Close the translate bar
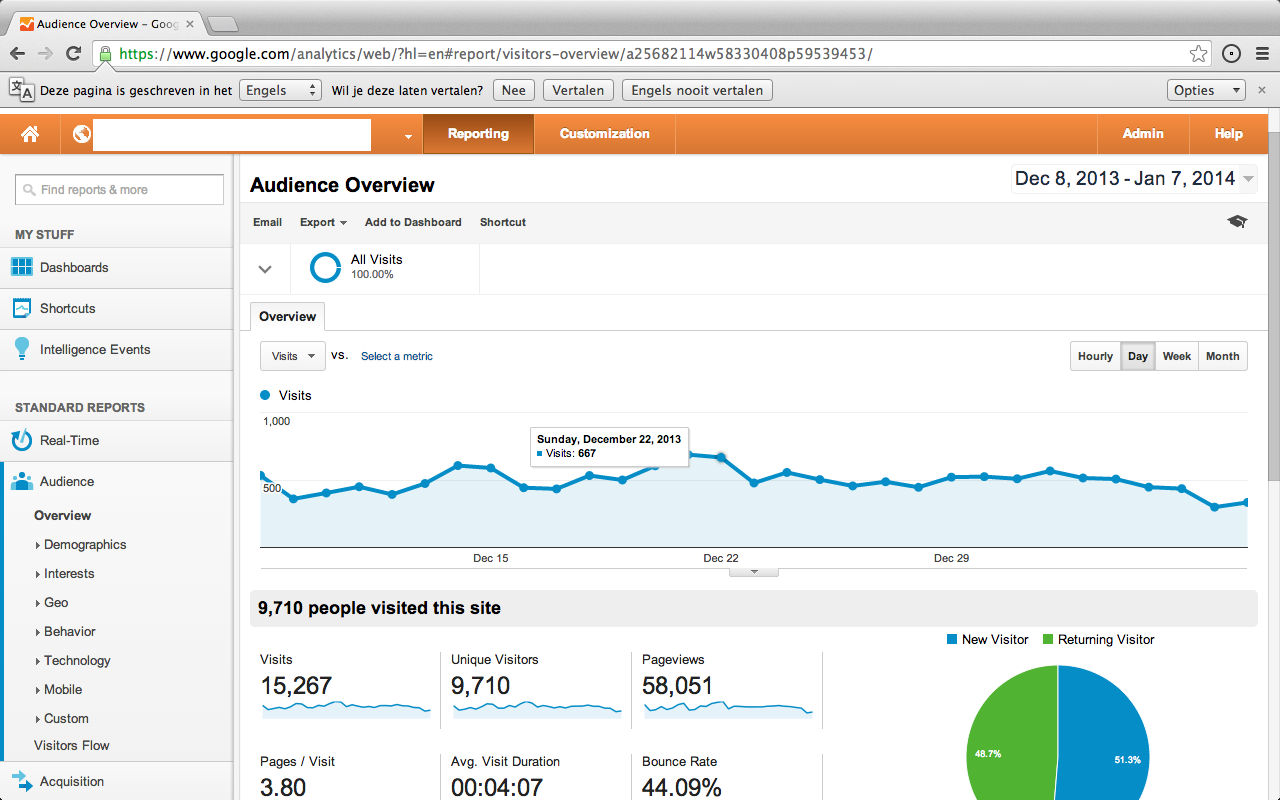Screen dimensions: 1280x800 click(x=1262, y=90)
